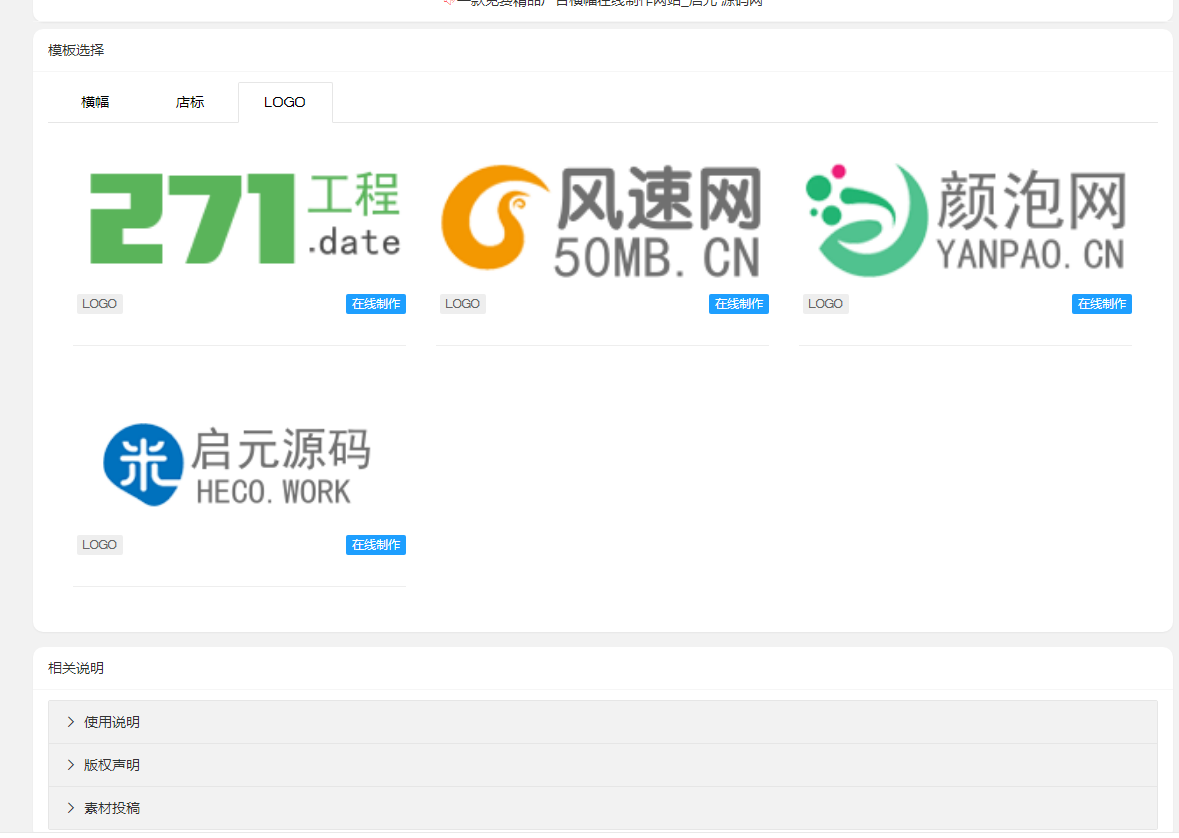Image resolution: width=1179 pixels, height=838 pixels.
Task: Click 在线制作 under the 271工程 logo
Action: [376, 304]
